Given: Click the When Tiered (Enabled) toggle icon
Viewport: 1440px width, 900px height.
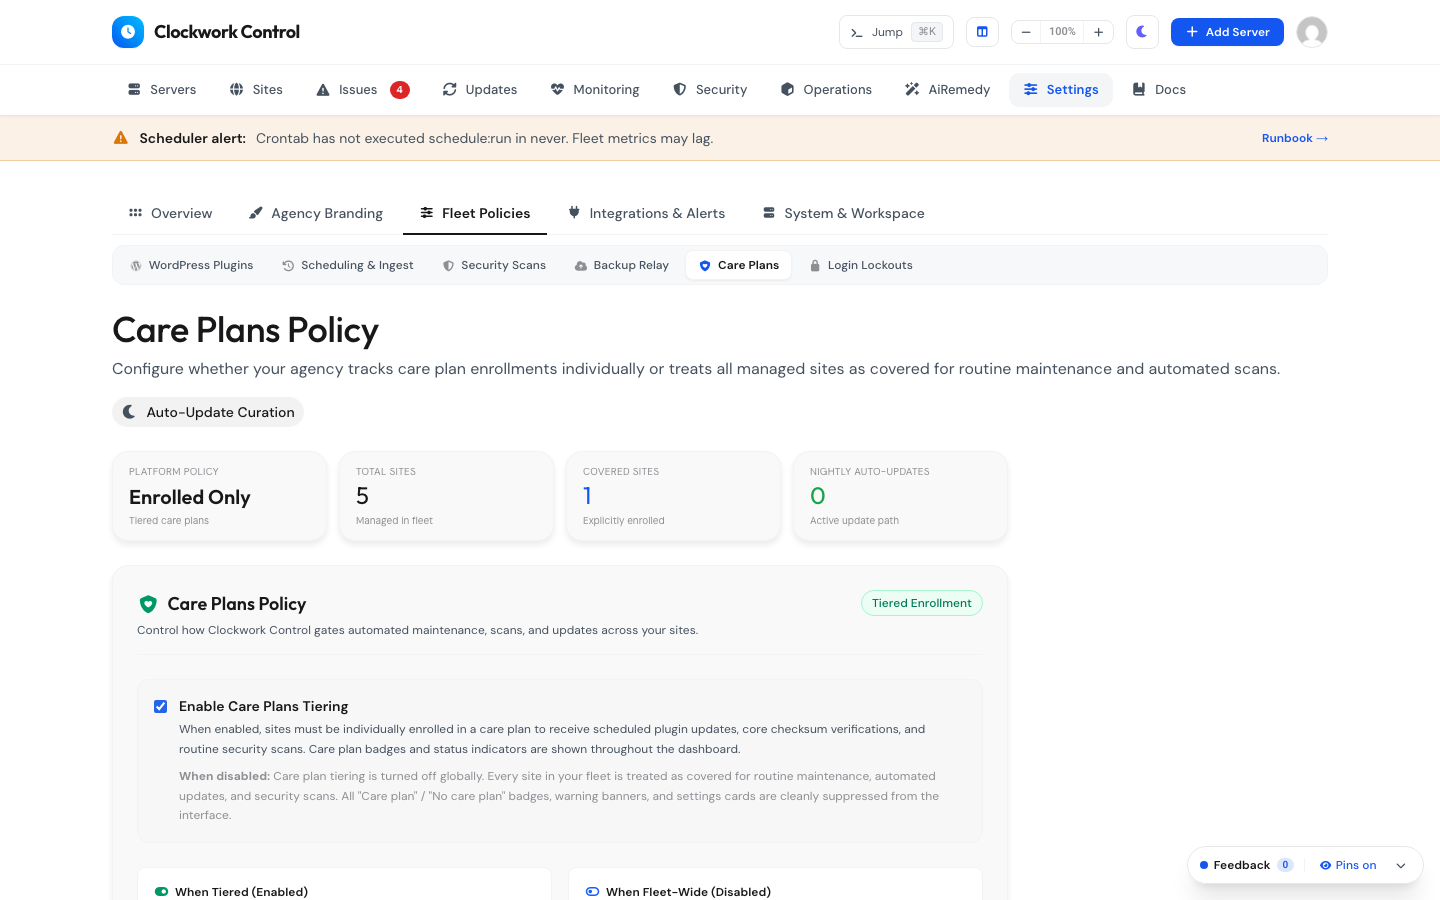Looking at the screenshot, I should pyautogui.click(x=161, y=891).
